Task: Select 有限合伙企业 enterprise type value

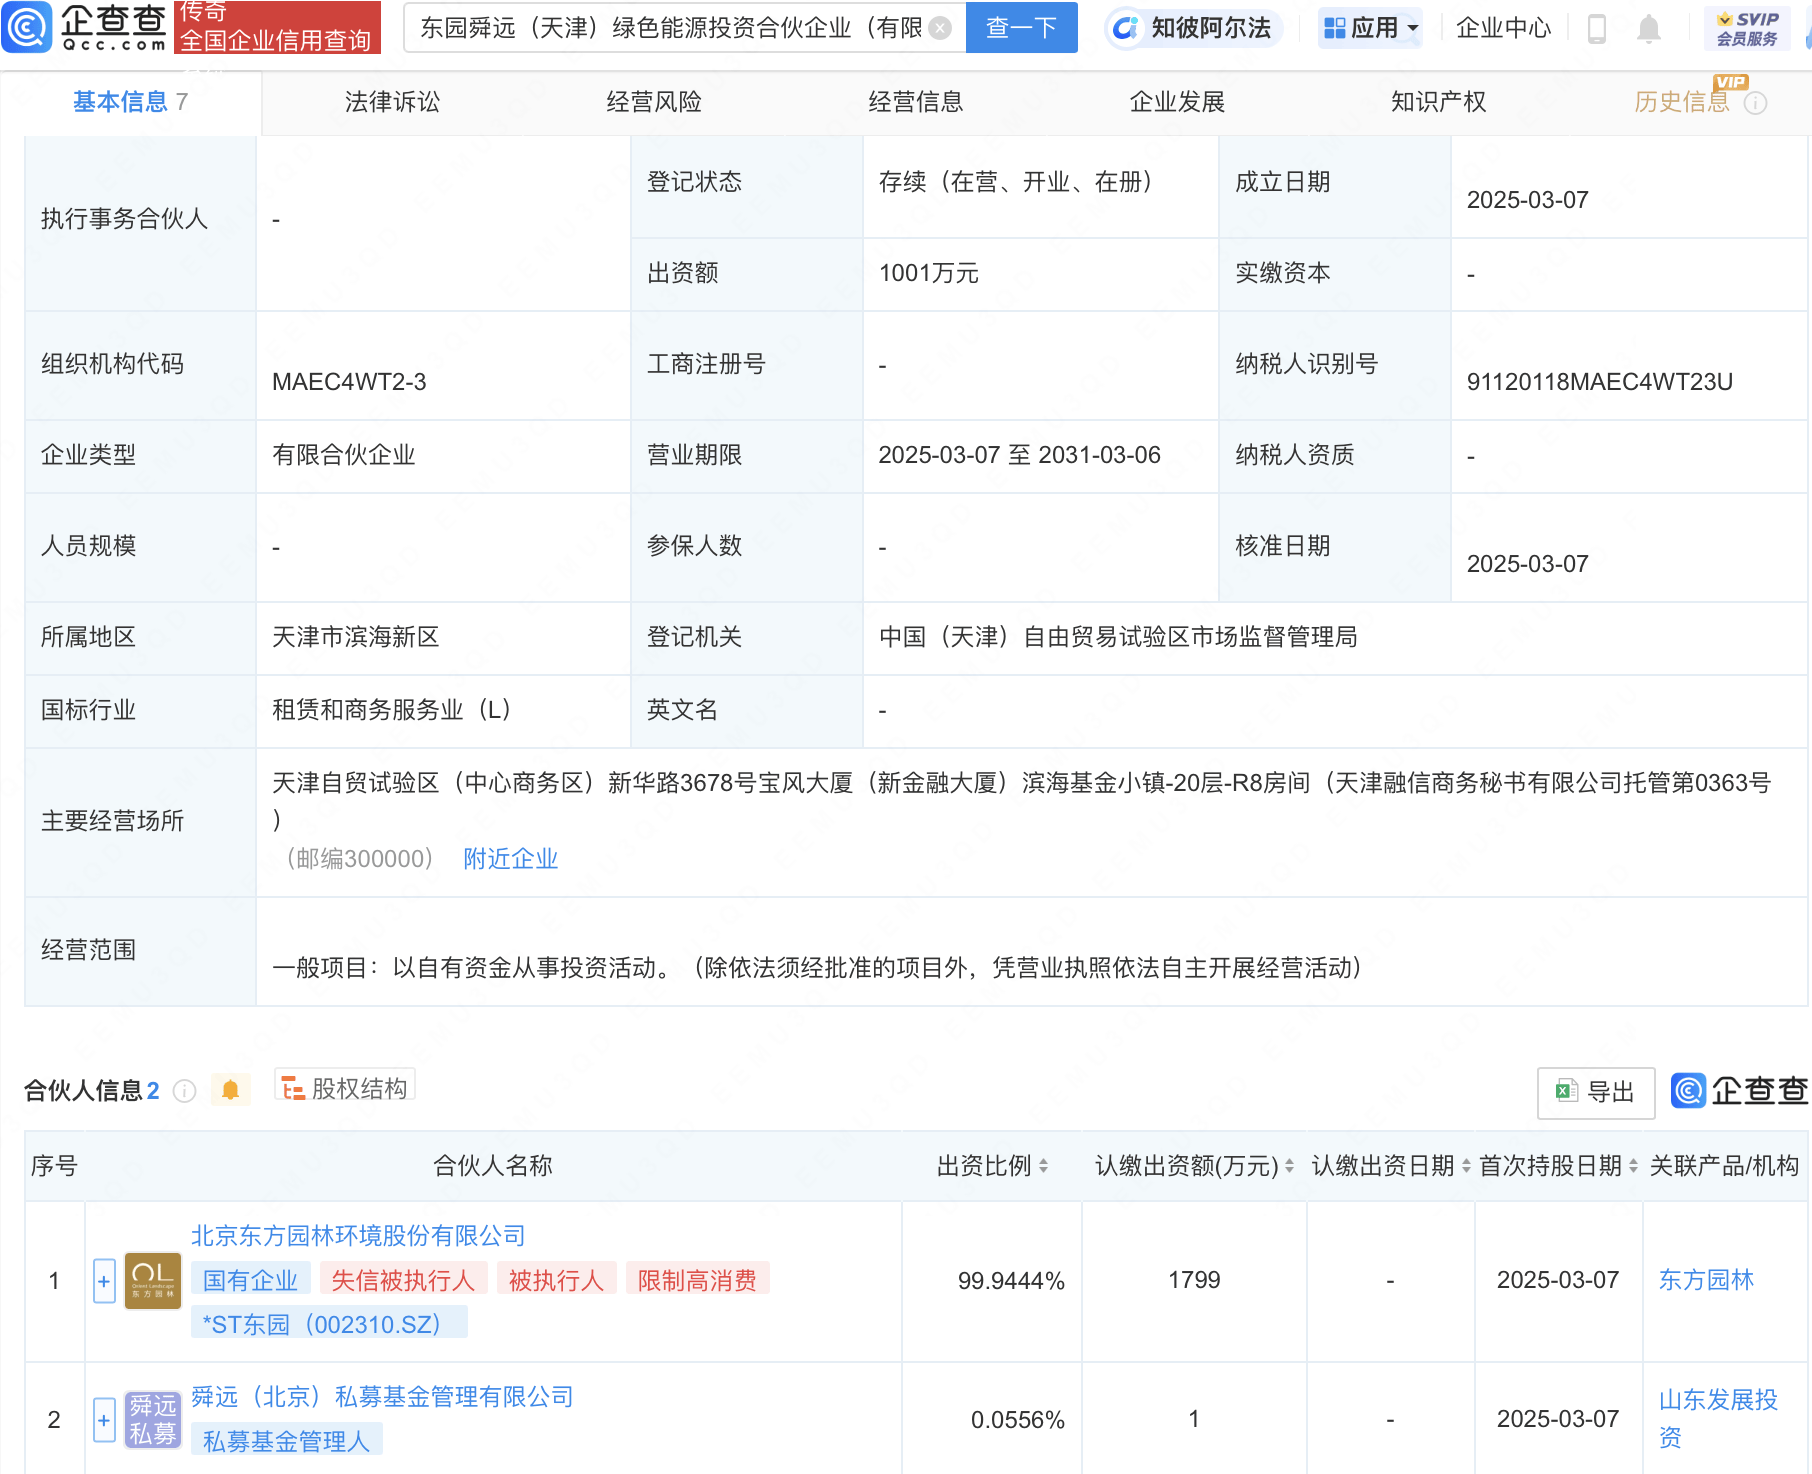Action: point(343,455)
